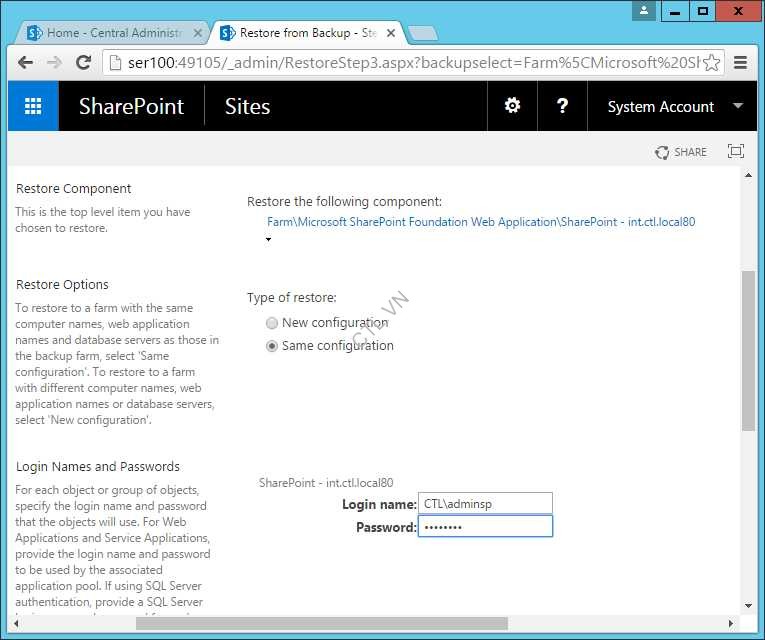The image size is (765, 640).
Task: Toggle the focus on content icon
Action: (x=736, y=152)
